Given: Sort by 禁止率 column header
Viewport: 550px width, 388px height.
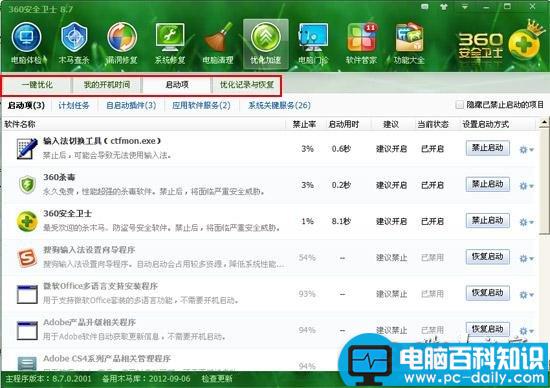Looking at the screenshot, I should coord(304,125).
